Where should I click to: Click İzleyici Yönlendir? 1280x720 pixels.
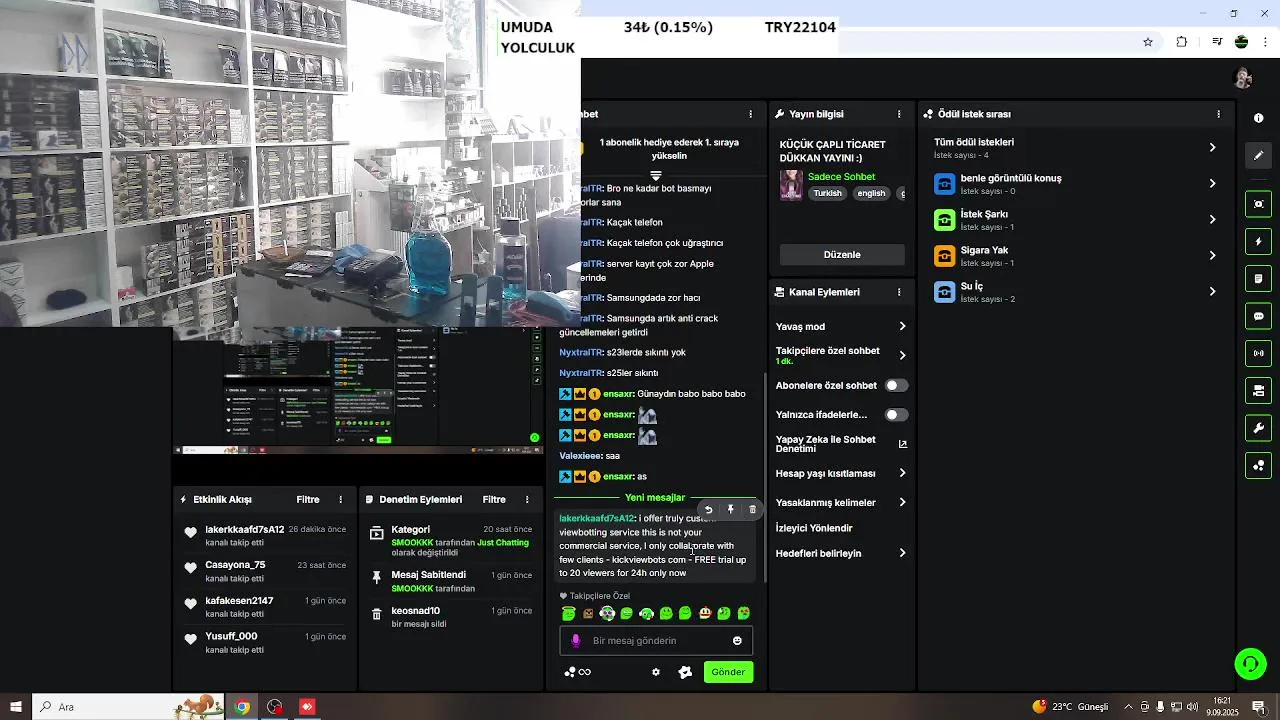point(814,528)
